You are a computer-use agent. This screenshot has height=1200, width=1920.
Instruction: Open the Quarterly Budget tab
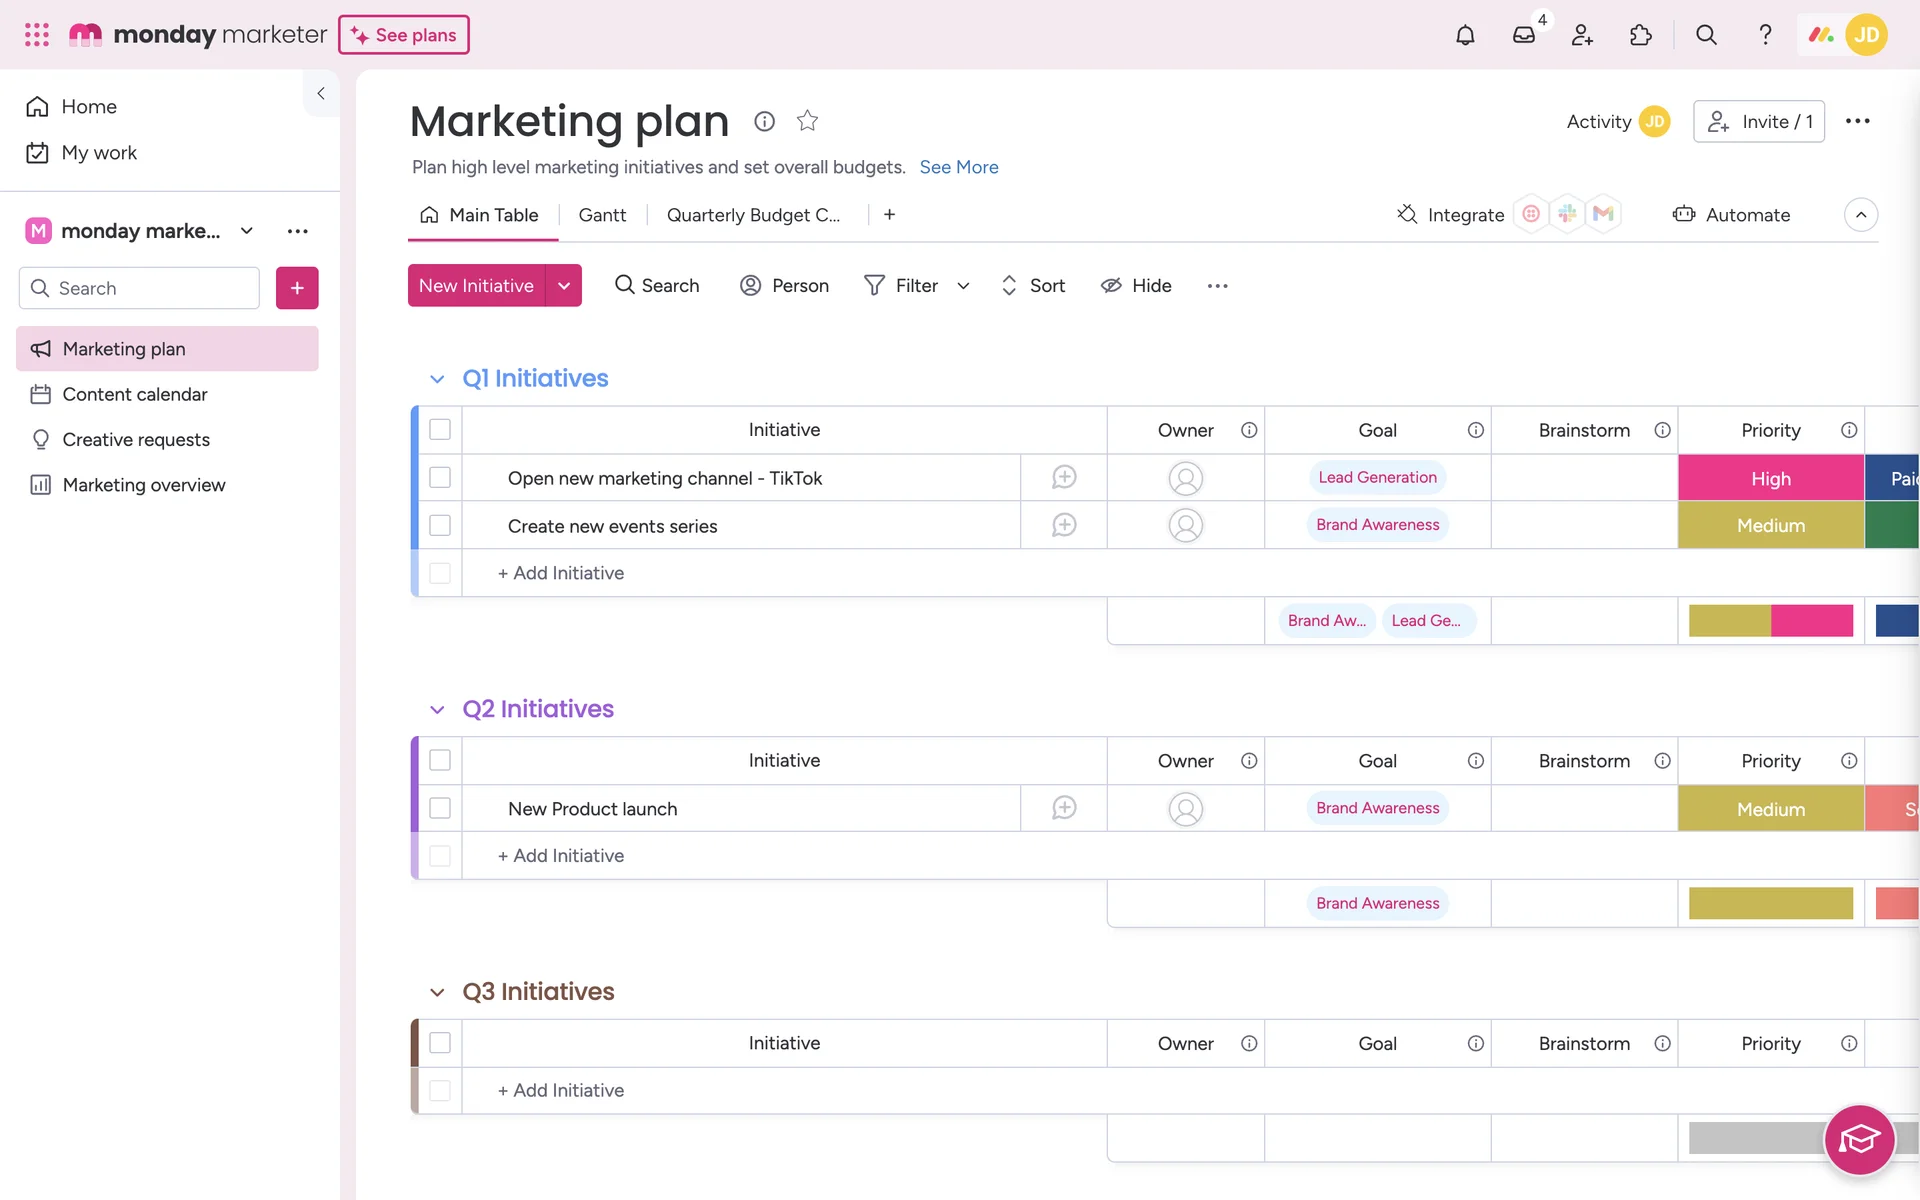pyautogui.click(x=753, y=215)
